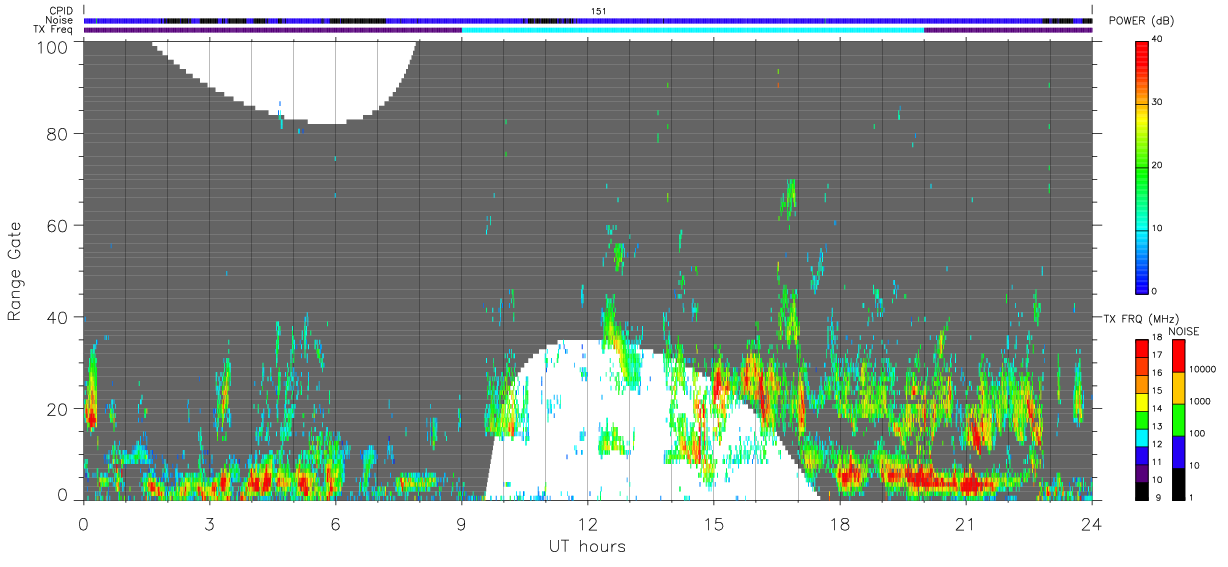Click the NOISE legend title
Viewport: 1228px width, 567px height.
tap(1186, 331)
